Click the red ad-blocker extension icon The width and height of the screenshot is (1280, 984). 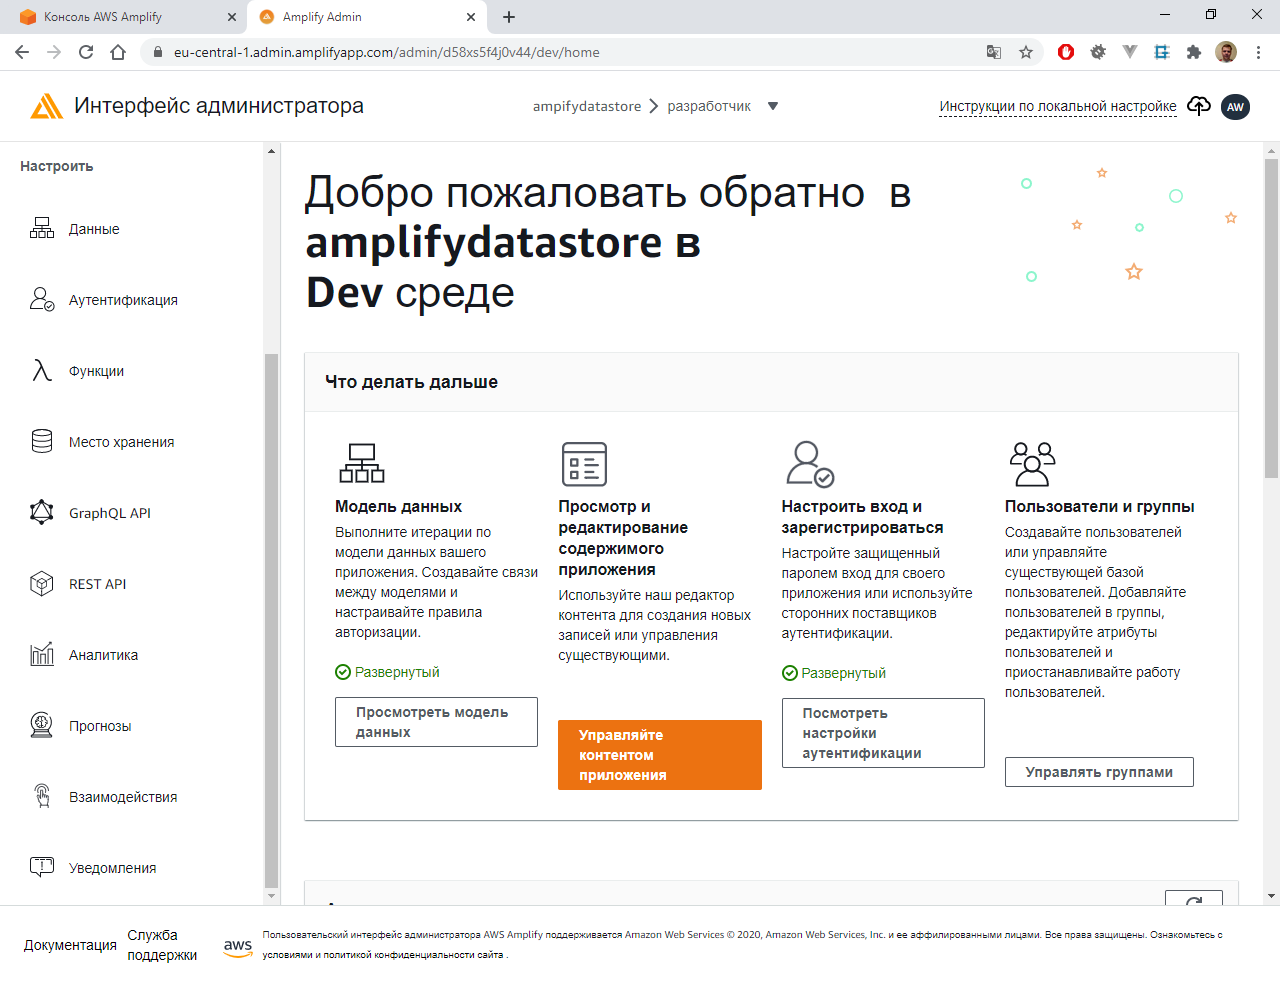[x=1066, y=52]
